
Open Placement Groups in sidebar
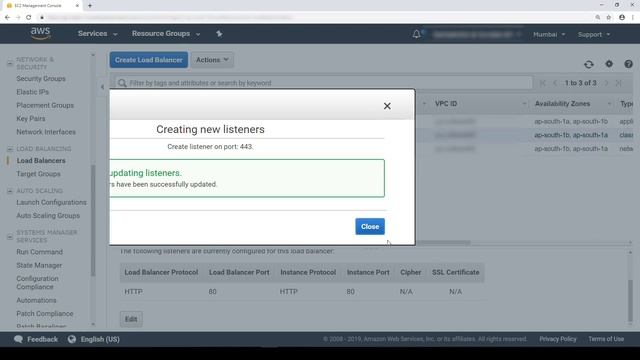click(45, 105)
